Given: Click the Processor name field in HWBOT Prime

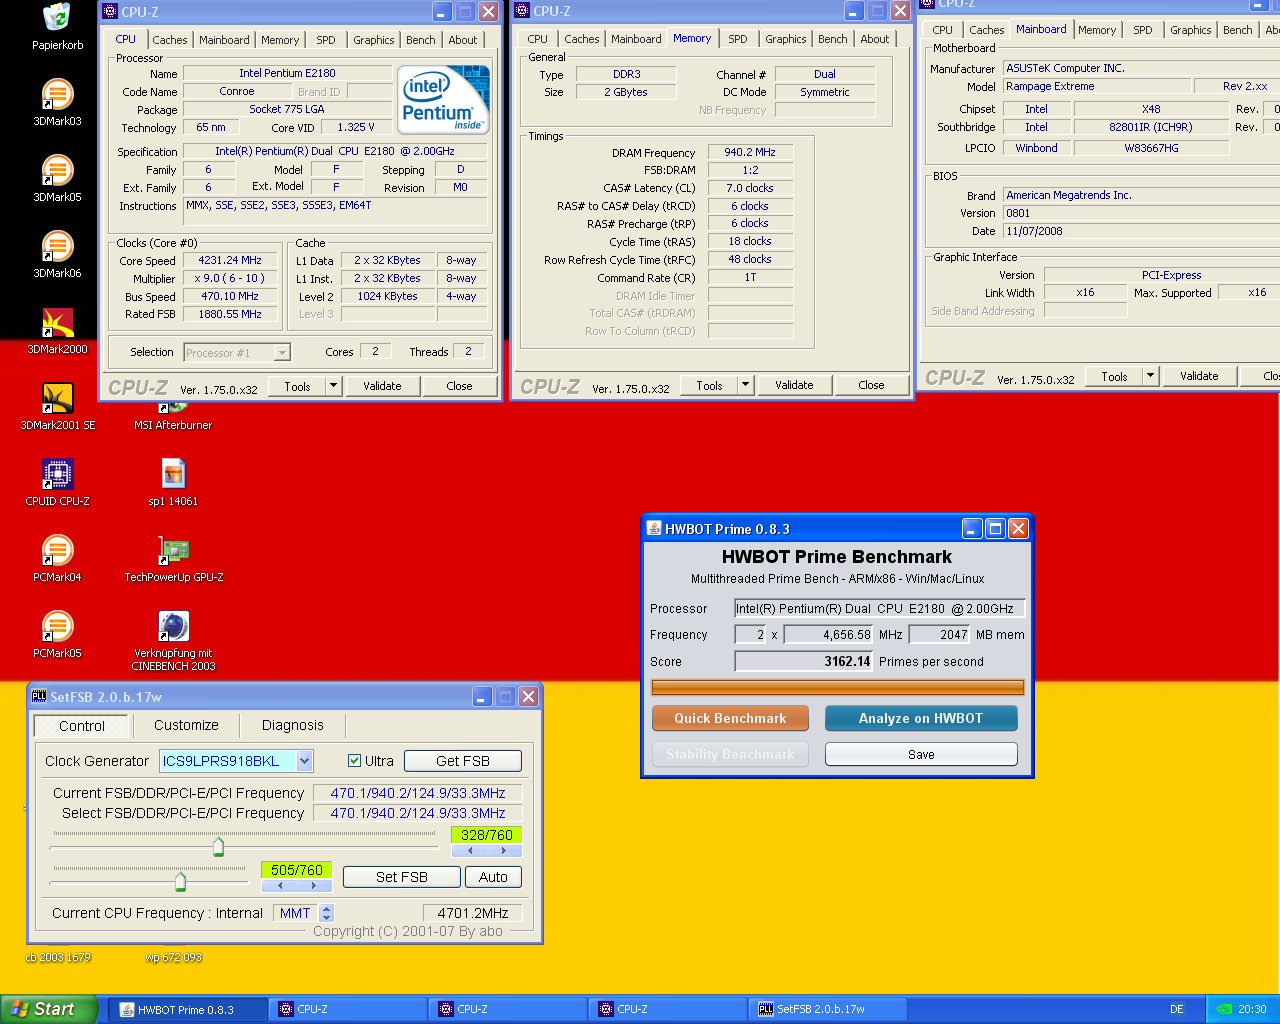Looking at the screenshot, I should coord(880,608).
